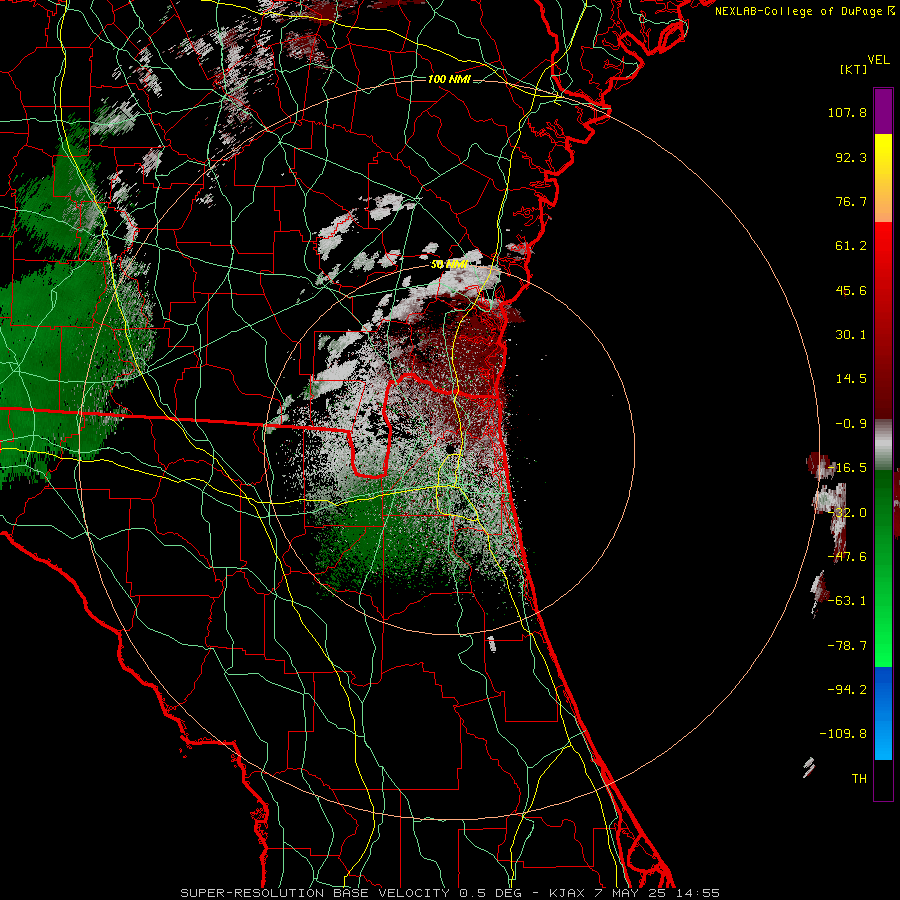This screenshot has width=900, height=900.
Task: Click the -47.6 velocity scale value
Action: click(847, 557)
